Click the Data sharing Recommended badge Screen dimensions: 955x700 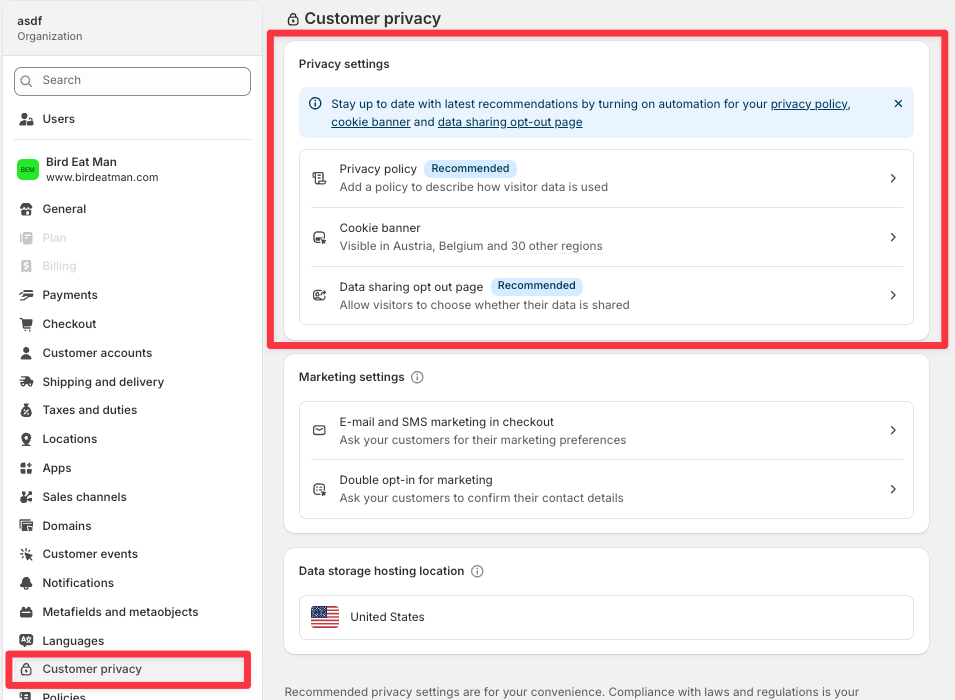click(537, 286)
